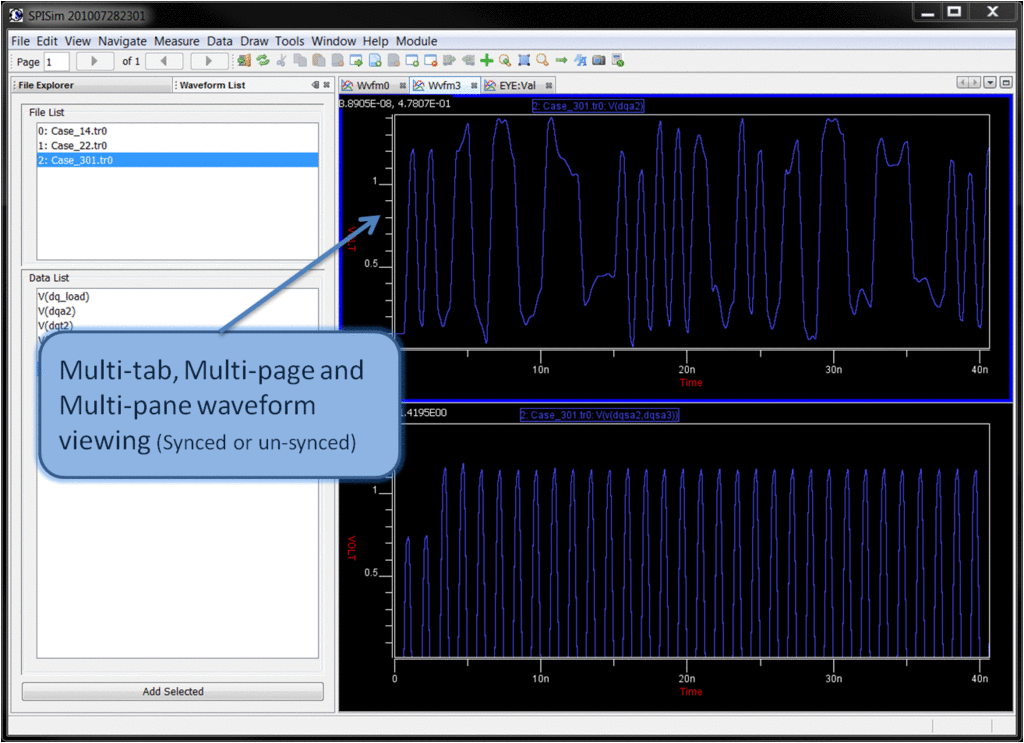Select Case_14.tr0 in the File List
This screenshot has height=743, width=1024.
click(x=72, y=131)
